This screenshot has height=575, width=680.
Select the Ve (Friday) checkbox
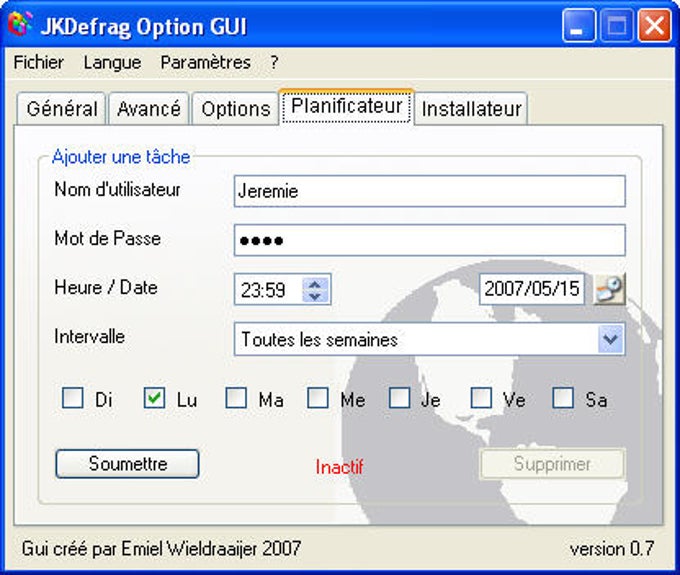tap(481, 398)
